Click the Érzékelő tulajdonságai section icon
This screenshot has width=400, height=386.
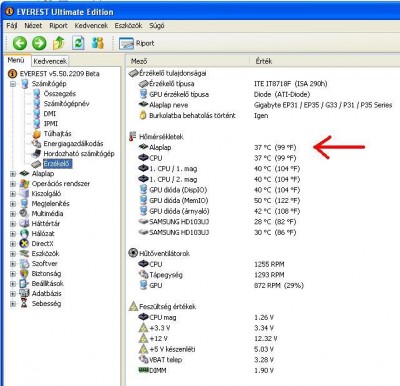133,73
